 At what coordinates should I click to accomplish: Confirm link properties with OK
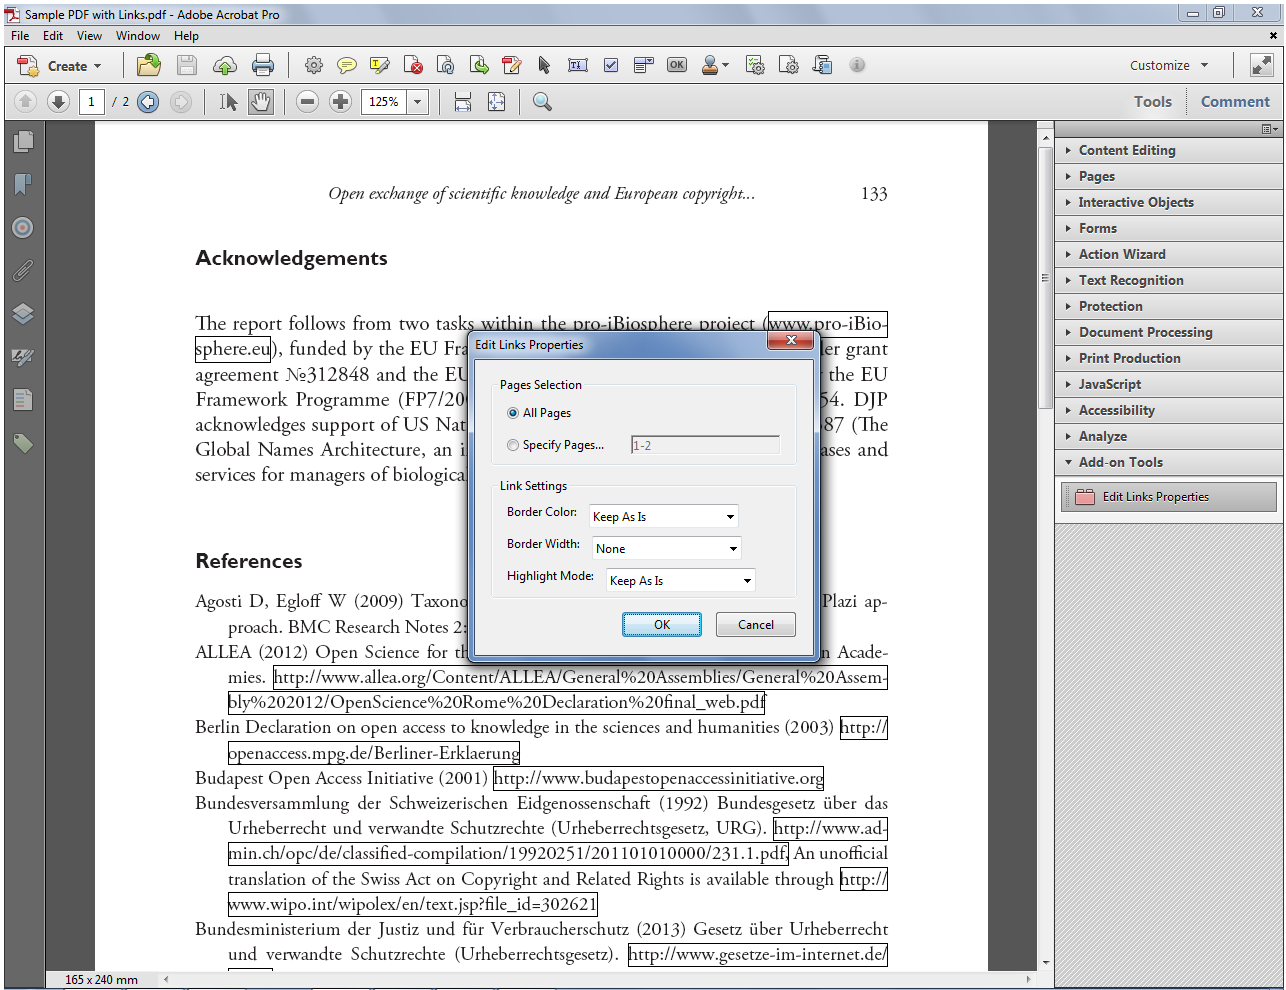661,624
